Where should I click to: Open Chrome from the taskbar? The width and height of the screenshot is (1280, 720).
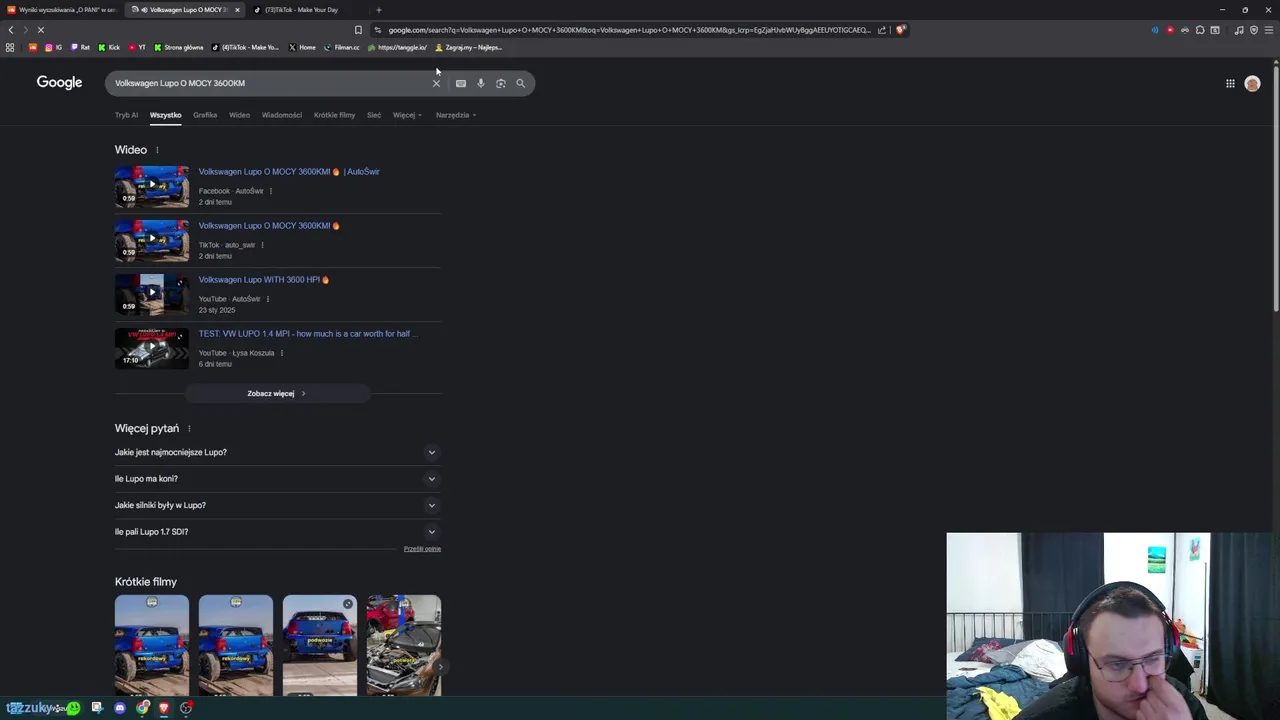142,708
